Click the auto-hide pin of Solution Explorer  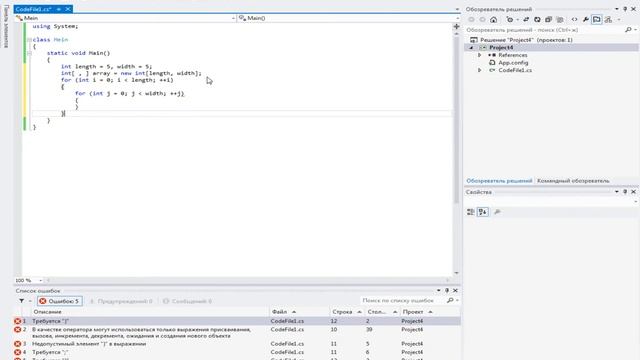tap(625, 9)
